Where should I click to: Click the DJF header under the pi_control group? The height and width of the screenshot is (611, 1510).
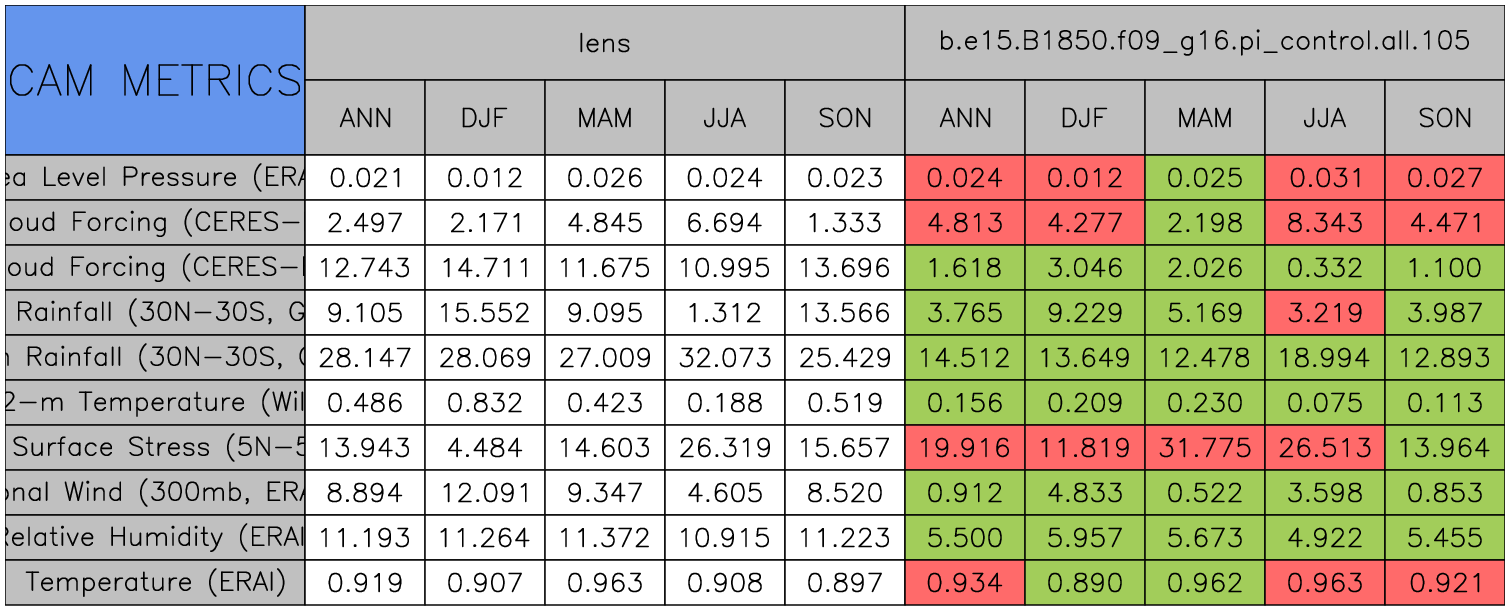click(x=1084, y=118)
